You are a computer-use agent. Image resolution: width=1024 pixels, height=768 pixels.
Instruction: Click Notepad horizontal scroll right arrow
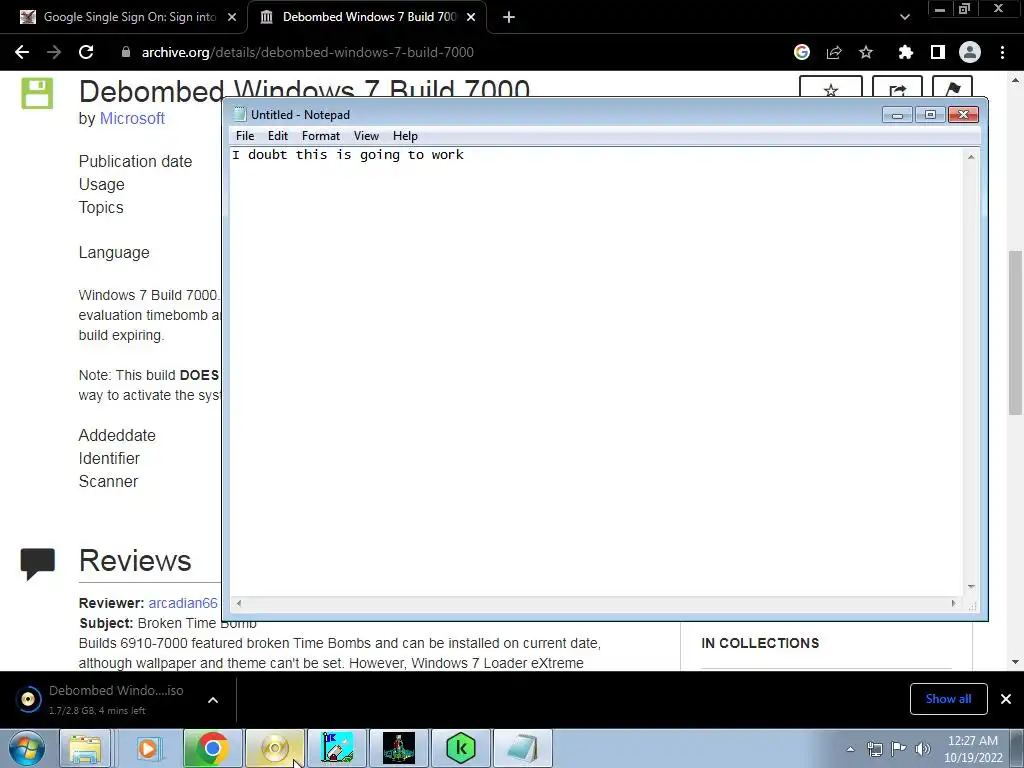click(953, 603)
